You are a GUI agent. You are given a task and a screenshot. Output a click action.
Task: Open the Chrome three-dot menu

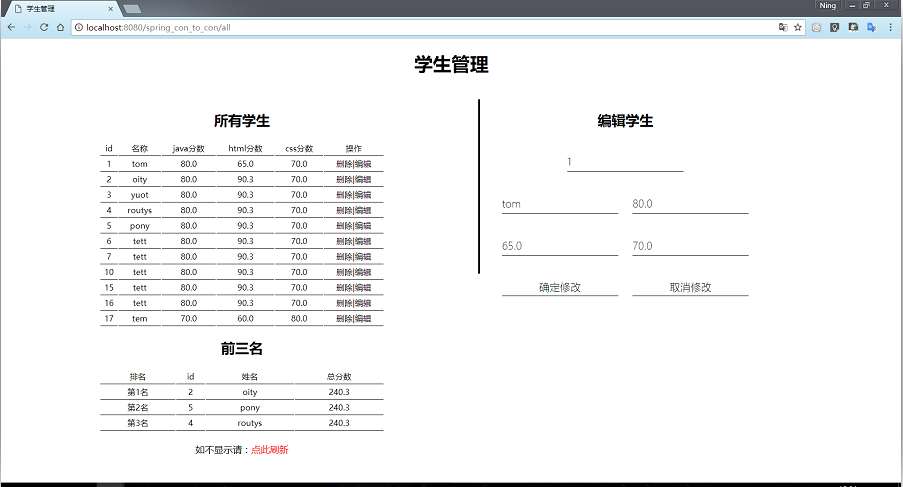890,27
